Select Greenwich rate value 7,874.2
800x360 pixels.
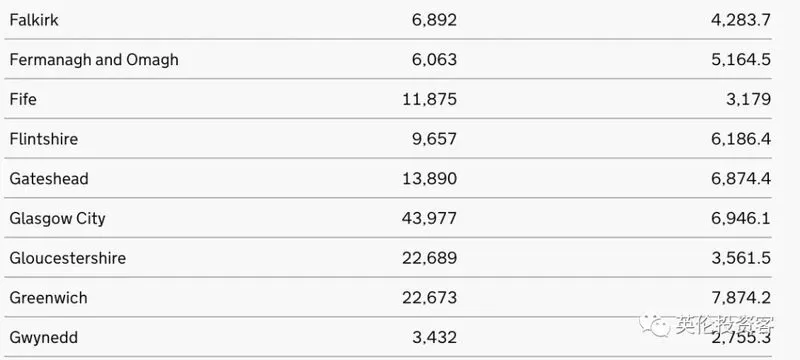pyautogui.click(x=741, y=297)
